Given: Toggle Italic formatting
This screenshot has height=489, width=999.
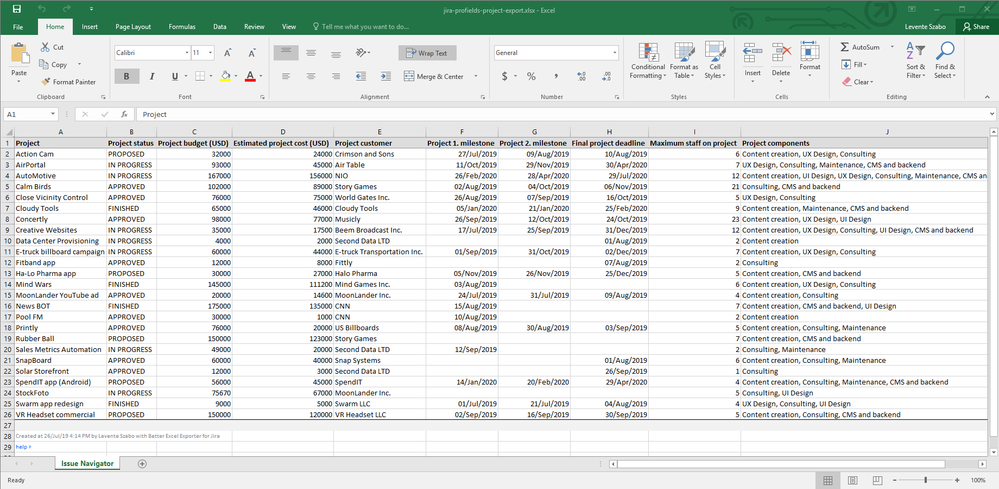Looking at the screenshot, I should [x=152, y=76].
